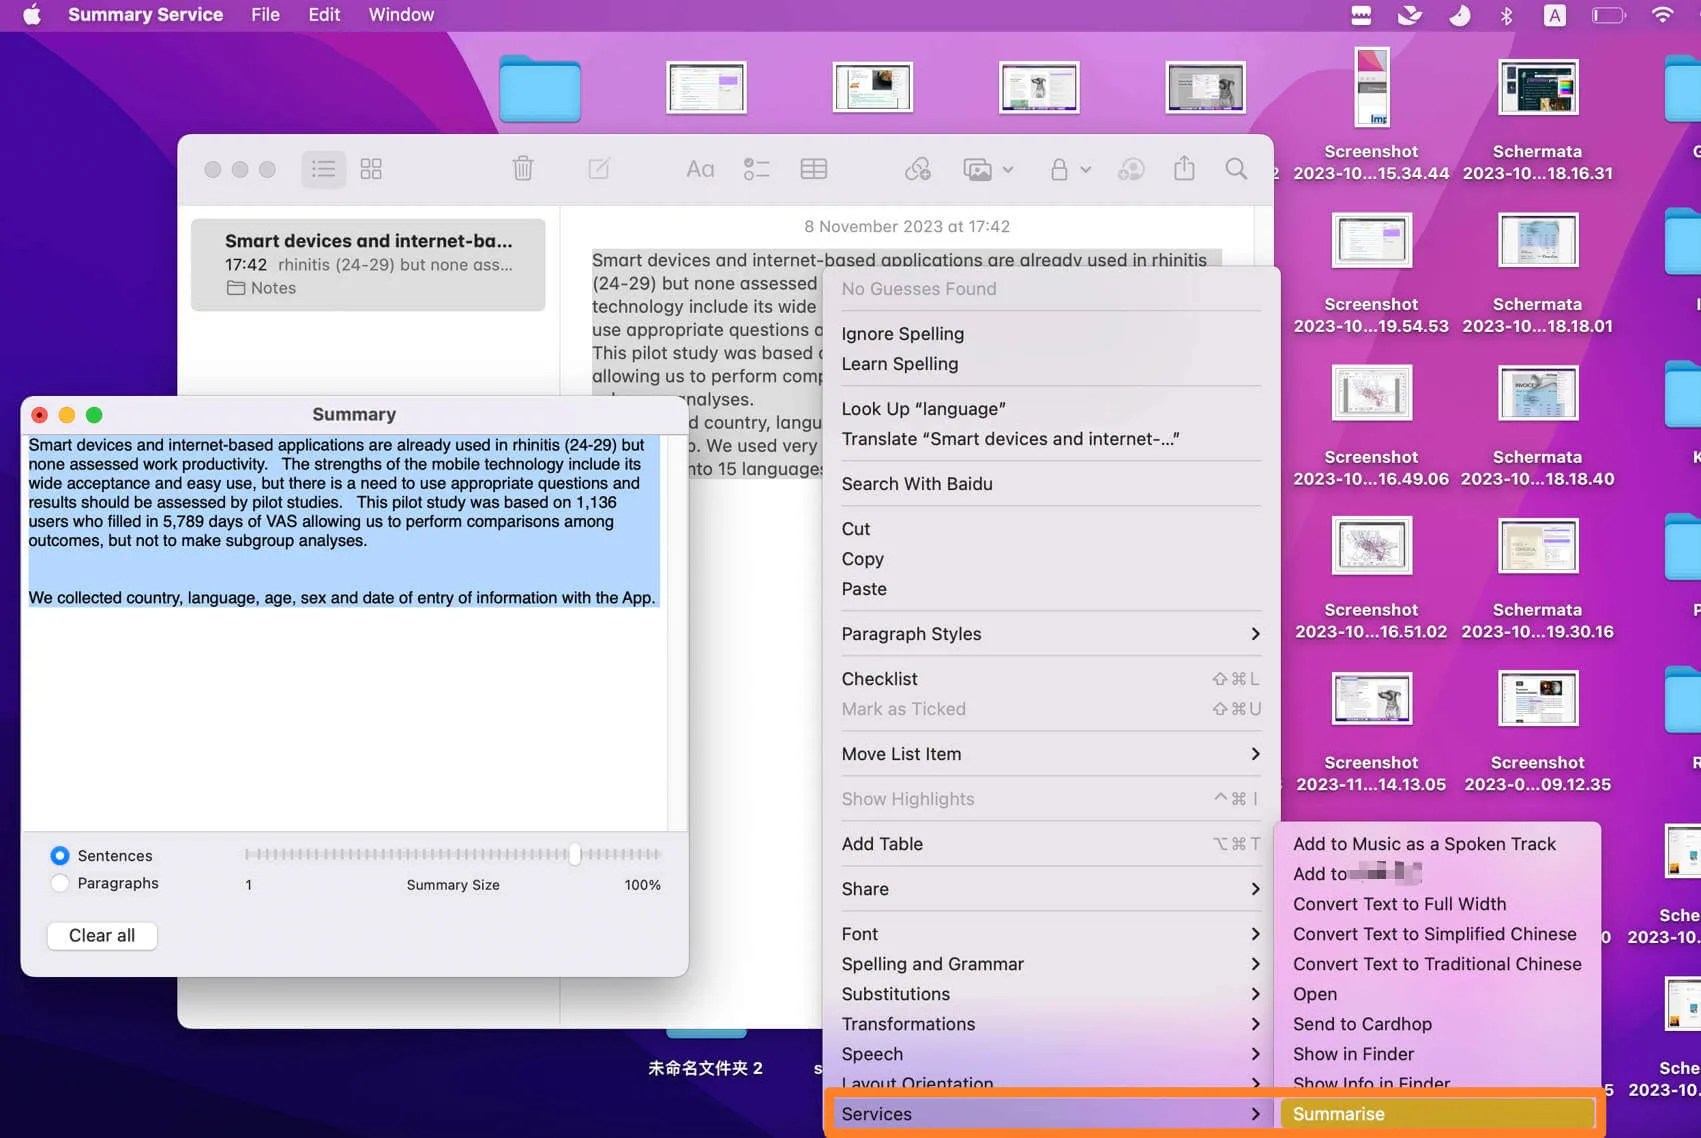Screen dimensions: 1701x1138
Task: Open the share icon in the toolbar
Action: pyautogui.click(x=1184, y=168)
